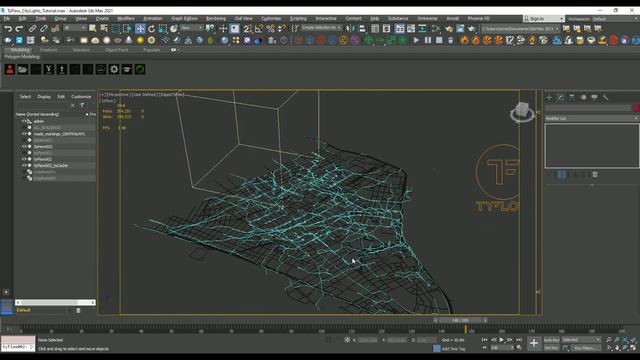The image size is (640, 360).
Task: Click the Name (Sorted Ascending) column header
Action: (x=37, y=114)
